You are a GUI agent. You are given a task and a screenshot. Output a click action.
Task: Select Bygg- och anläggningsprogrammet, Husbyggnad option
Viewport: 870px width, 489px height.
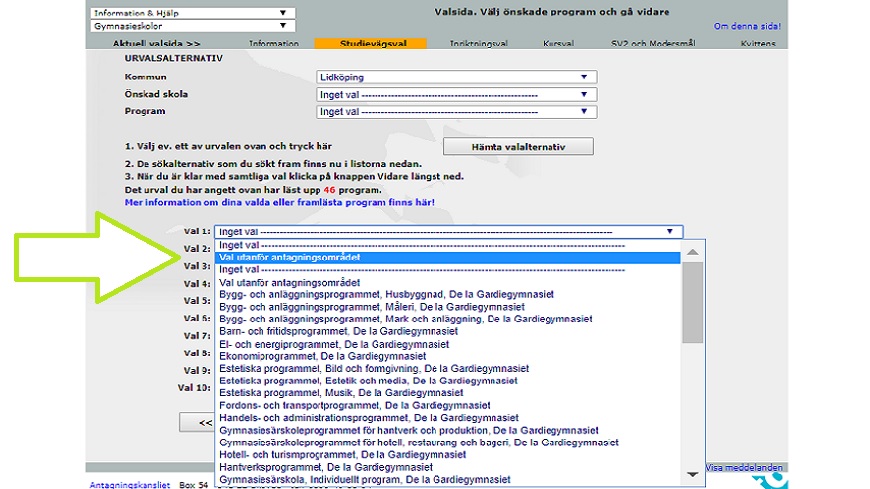click(x=447, y=294)
